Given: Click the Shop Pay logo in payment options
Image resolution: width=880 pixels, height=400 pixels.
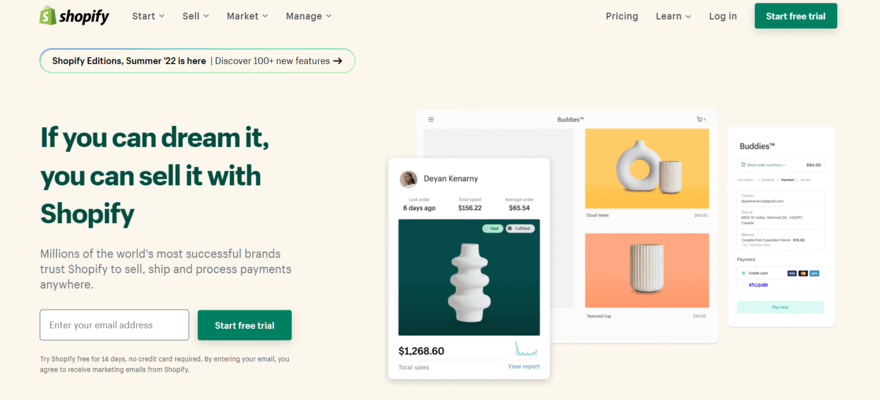Looking at the screenshot, I should tap(758, 285).
